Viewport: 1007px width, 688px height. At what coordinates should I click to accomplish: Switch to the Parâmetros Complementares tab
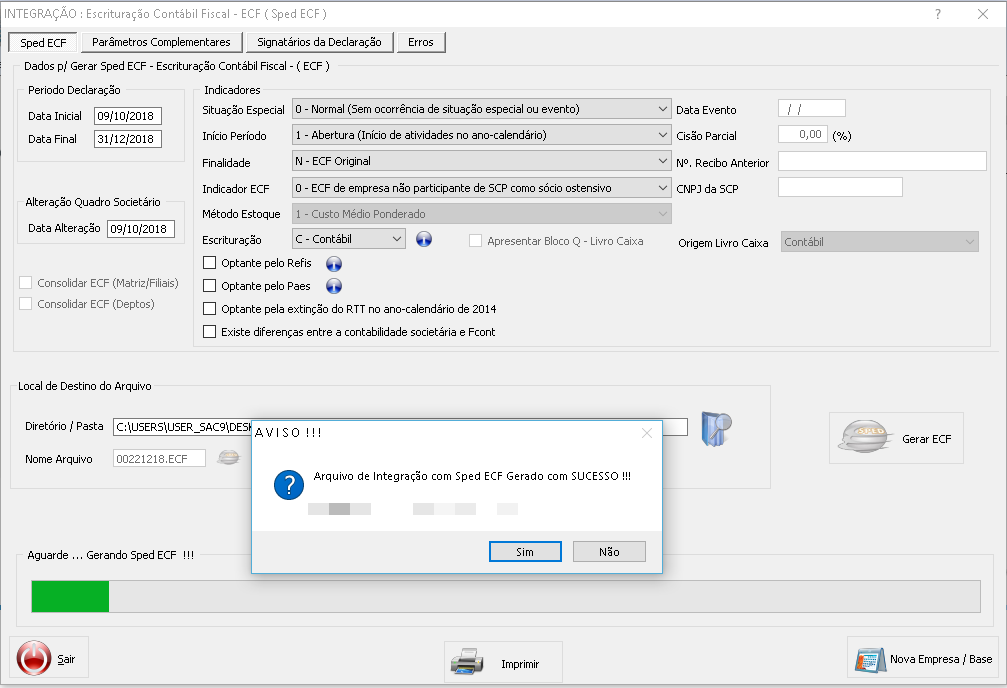click(161, 42)
